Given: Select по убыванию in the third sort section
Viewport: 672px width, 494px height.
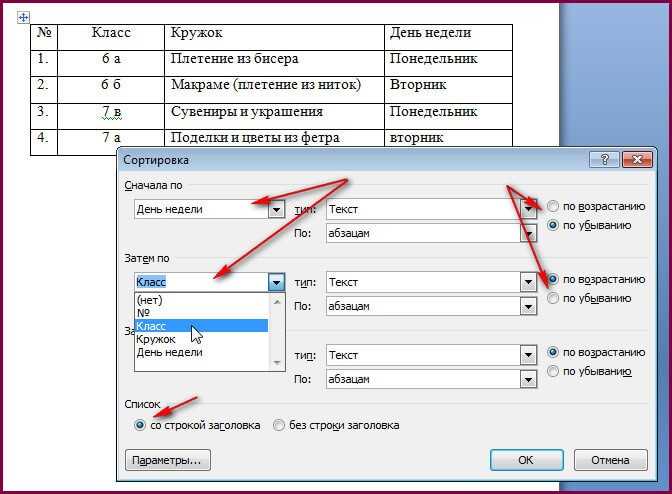Looking at the screenshot, I should pos(590,371).
